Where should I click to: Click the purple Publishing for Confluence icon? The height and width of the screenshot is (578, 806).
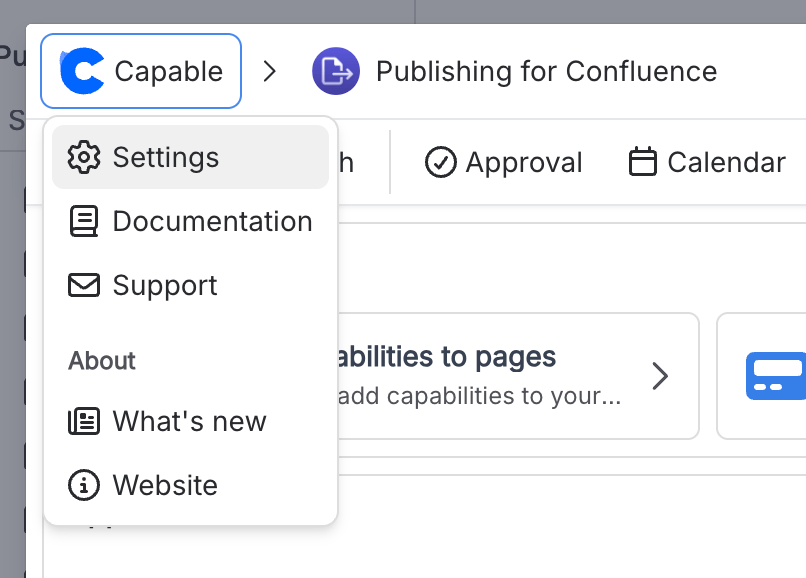coord(336,71)
